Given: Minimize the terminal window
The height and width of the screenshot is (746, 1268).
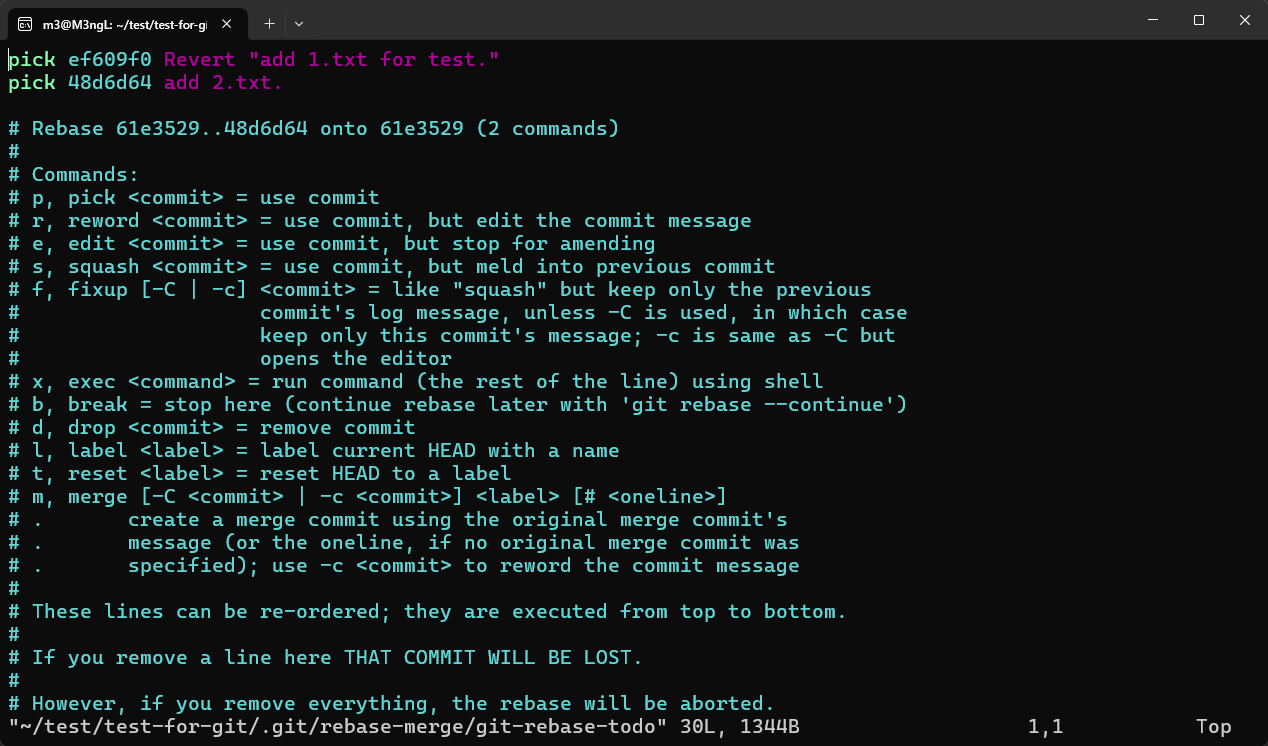Looking at the screenshot, I should pyautogui.click(x=1153, y=21).
